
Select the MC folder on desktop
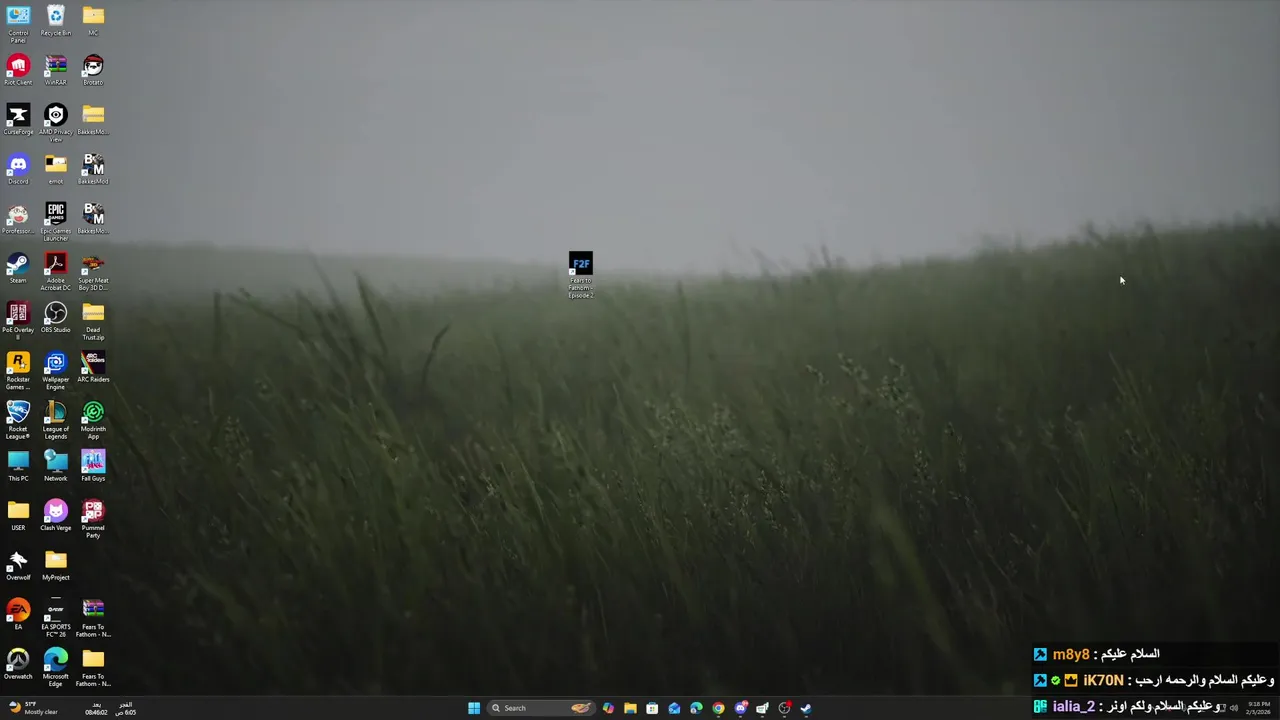pos(93,20)
